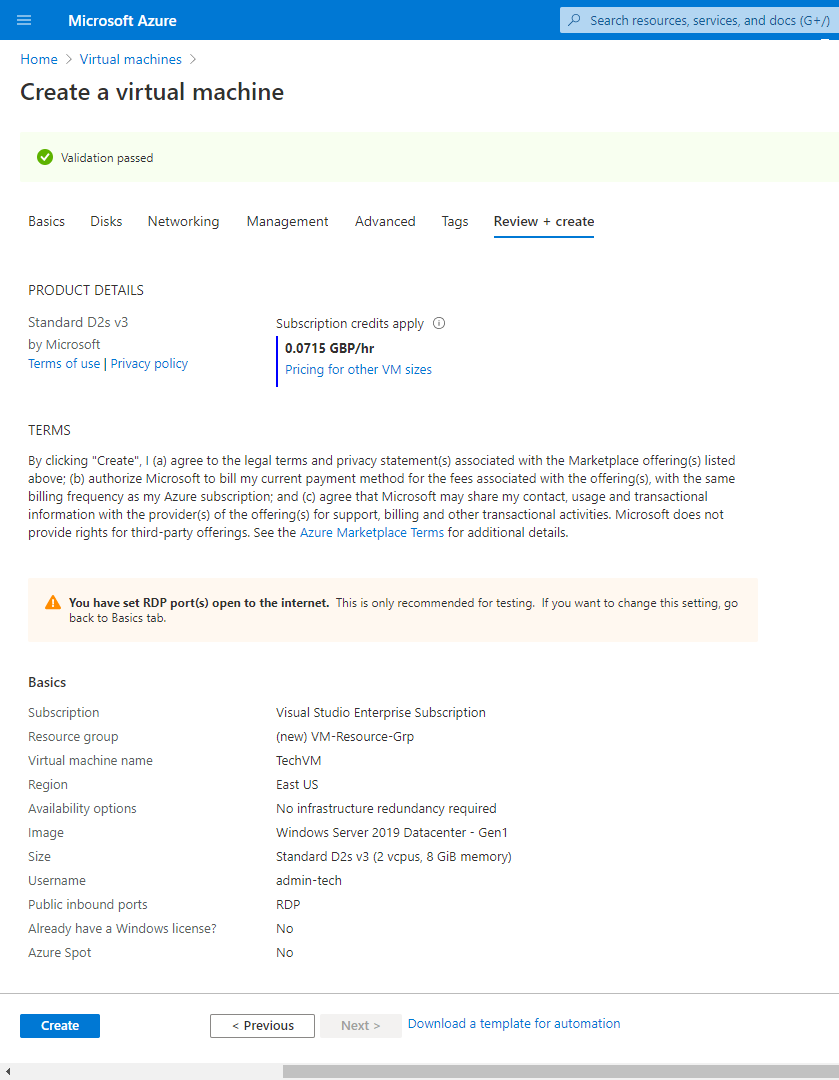This screenshot has height=1080, width=839.
Task: Select the Review + create tab
Action: [543, 221]
